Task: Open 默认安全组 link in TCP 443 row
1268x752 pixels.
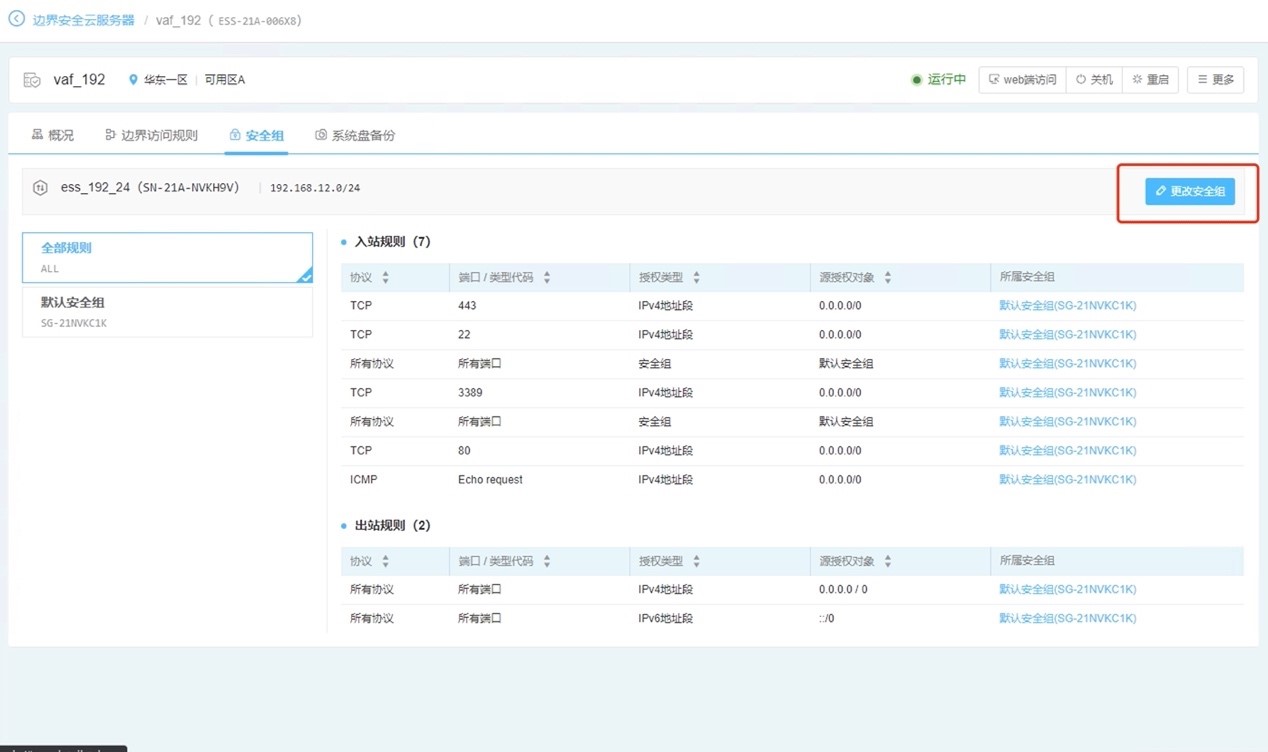Action: pyautogui.click(x=1067, y=306)
